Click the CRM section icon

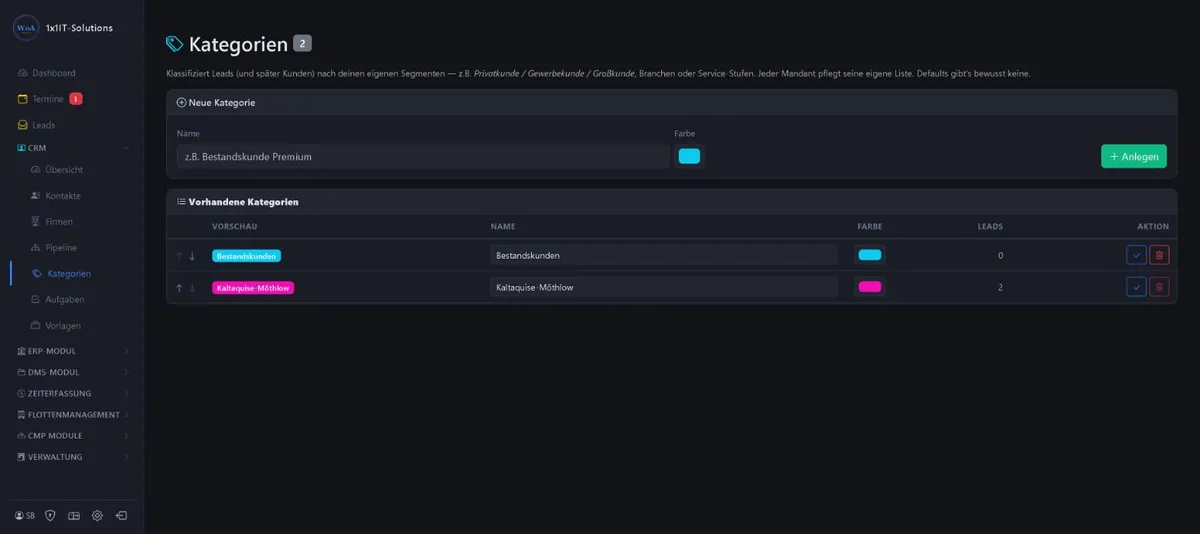point(21,148)
